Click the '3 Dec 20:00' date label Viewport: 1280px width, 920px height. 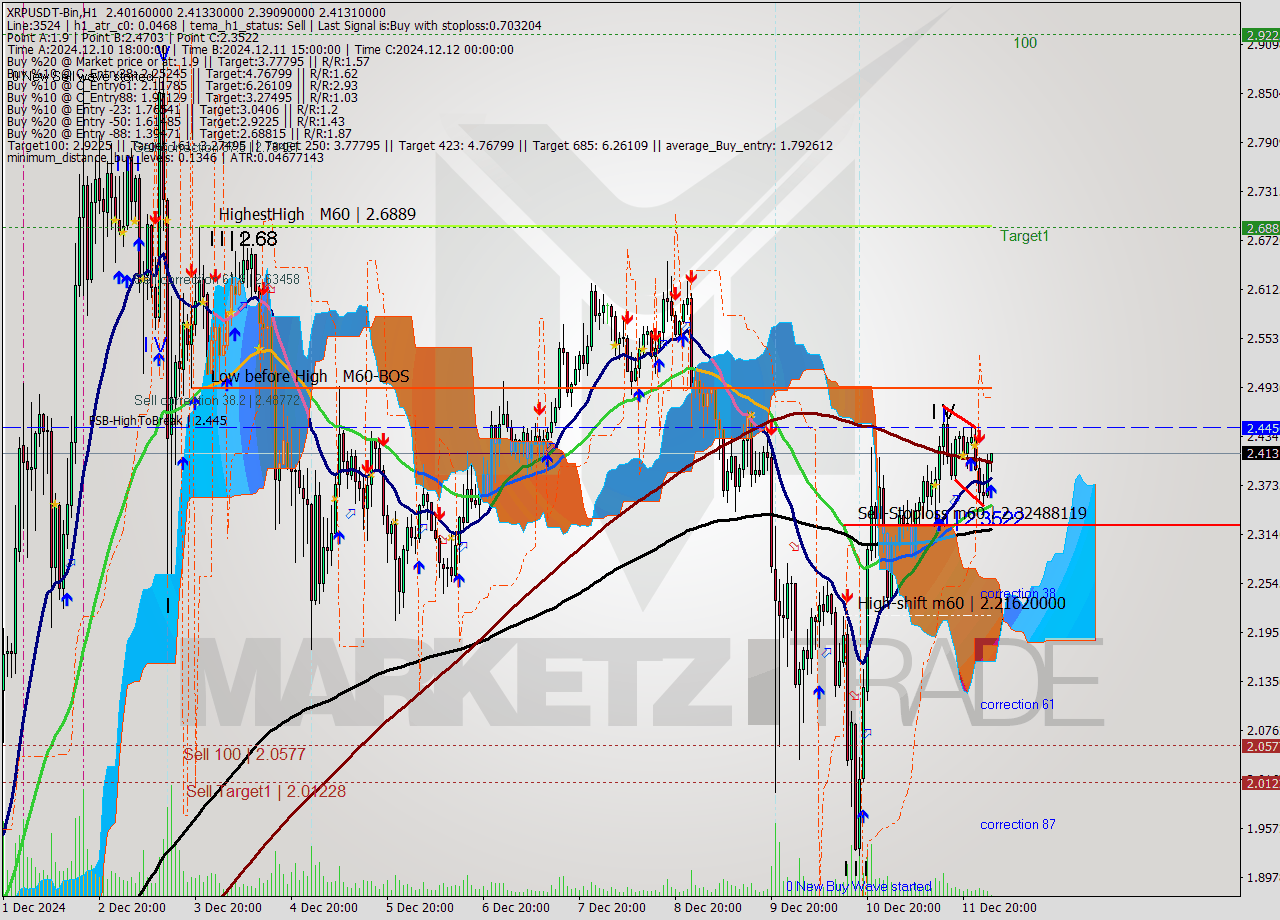227,908
